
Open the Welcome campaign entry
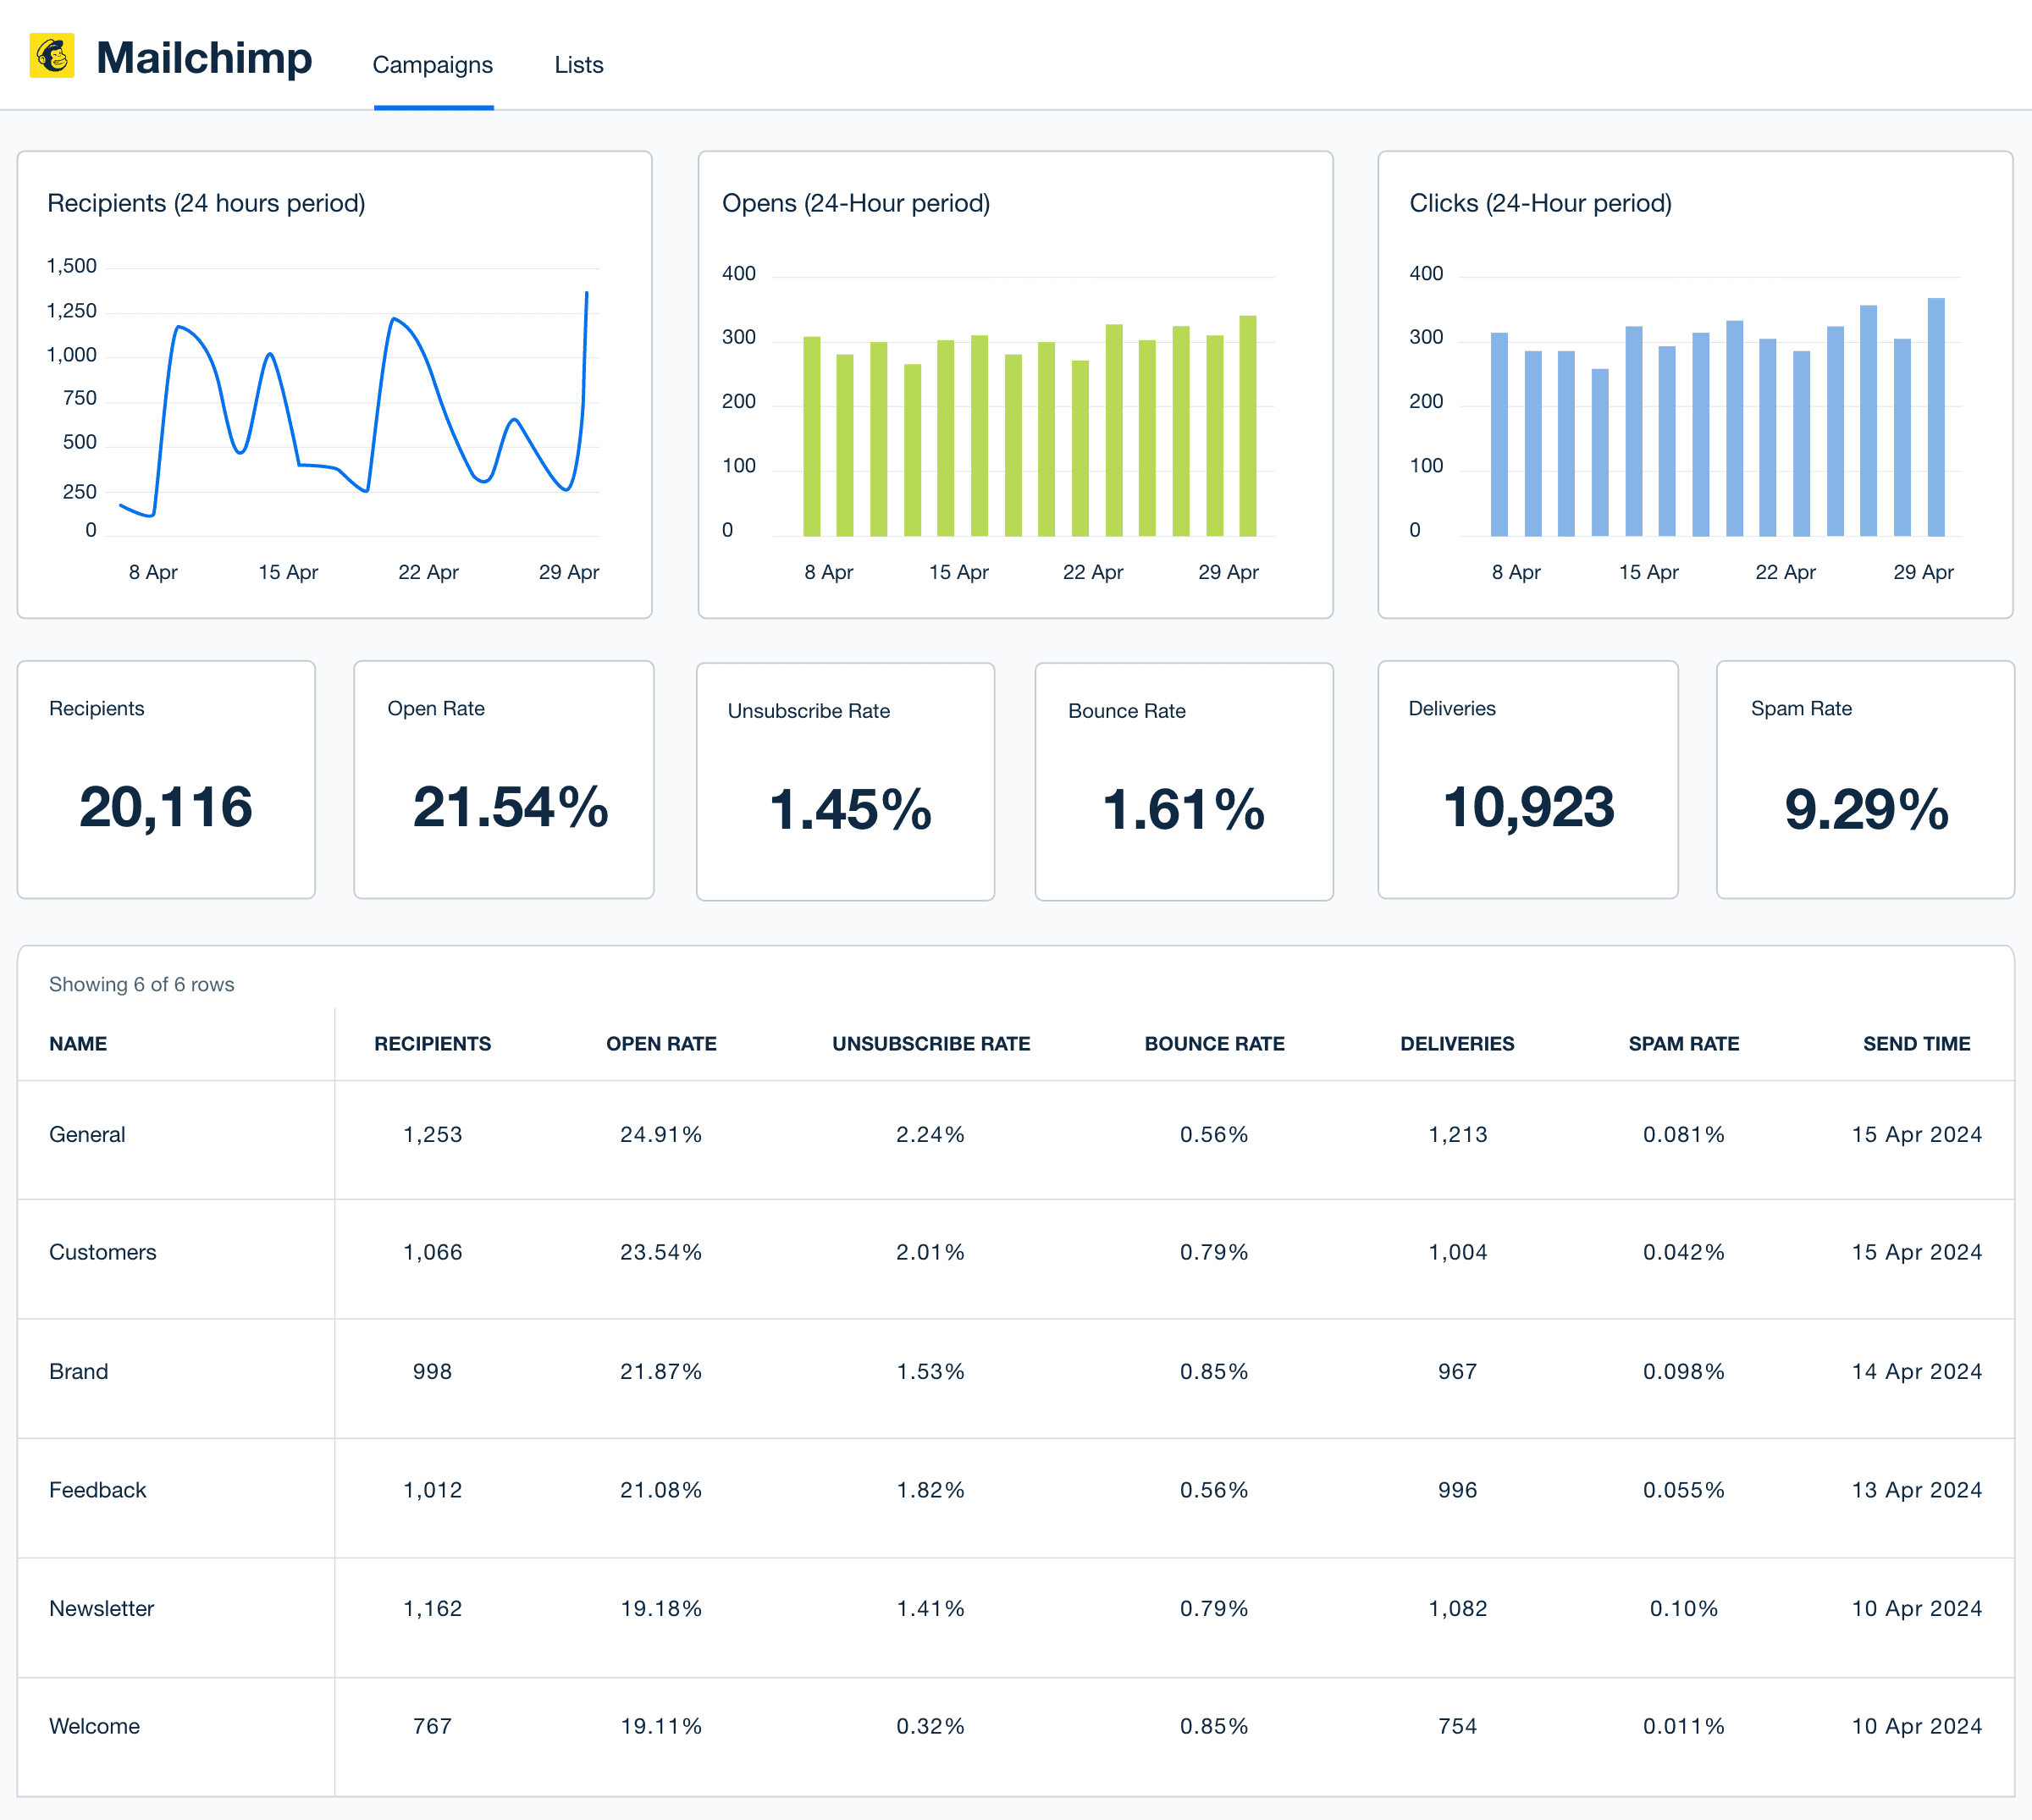94,1726
